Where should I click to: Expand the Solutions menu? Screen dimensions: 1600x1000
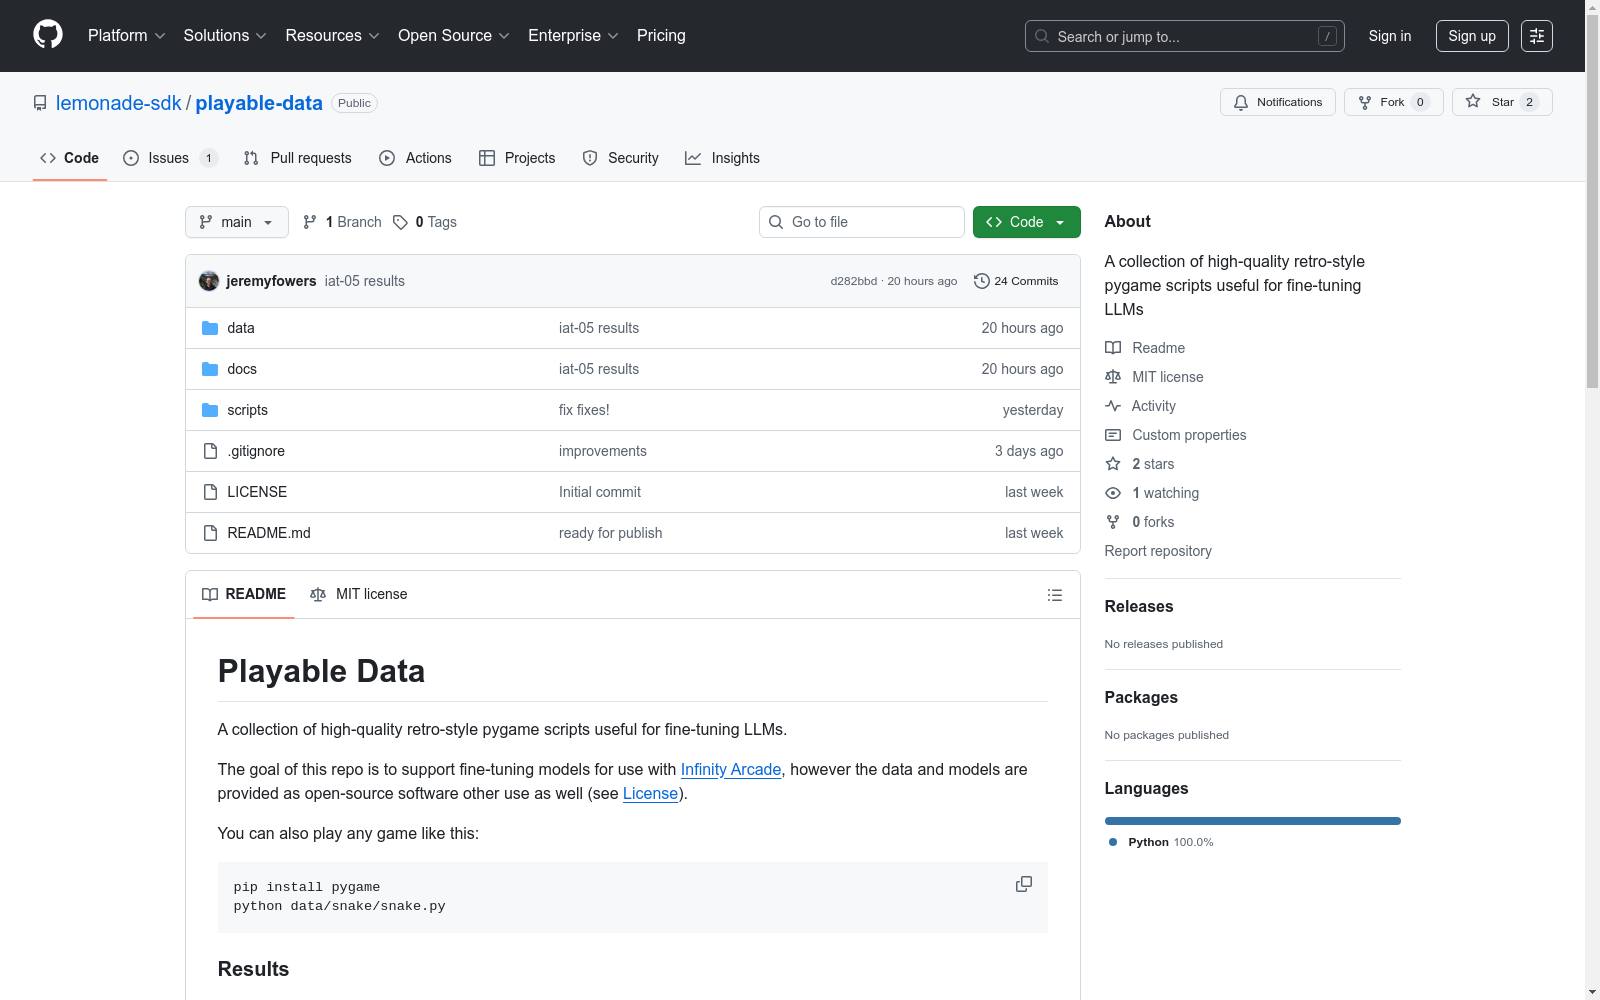pyautogui.click(x=225, y=36)
